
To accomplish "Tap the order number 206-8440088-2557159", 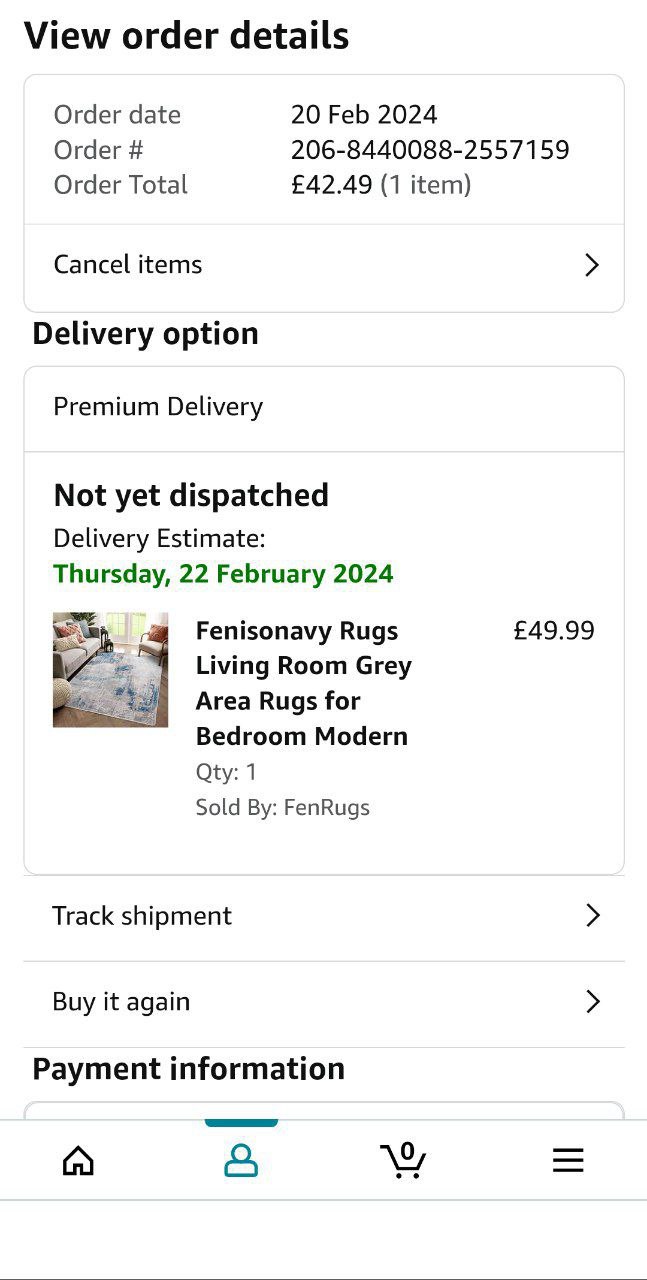I will coord(430,150).
